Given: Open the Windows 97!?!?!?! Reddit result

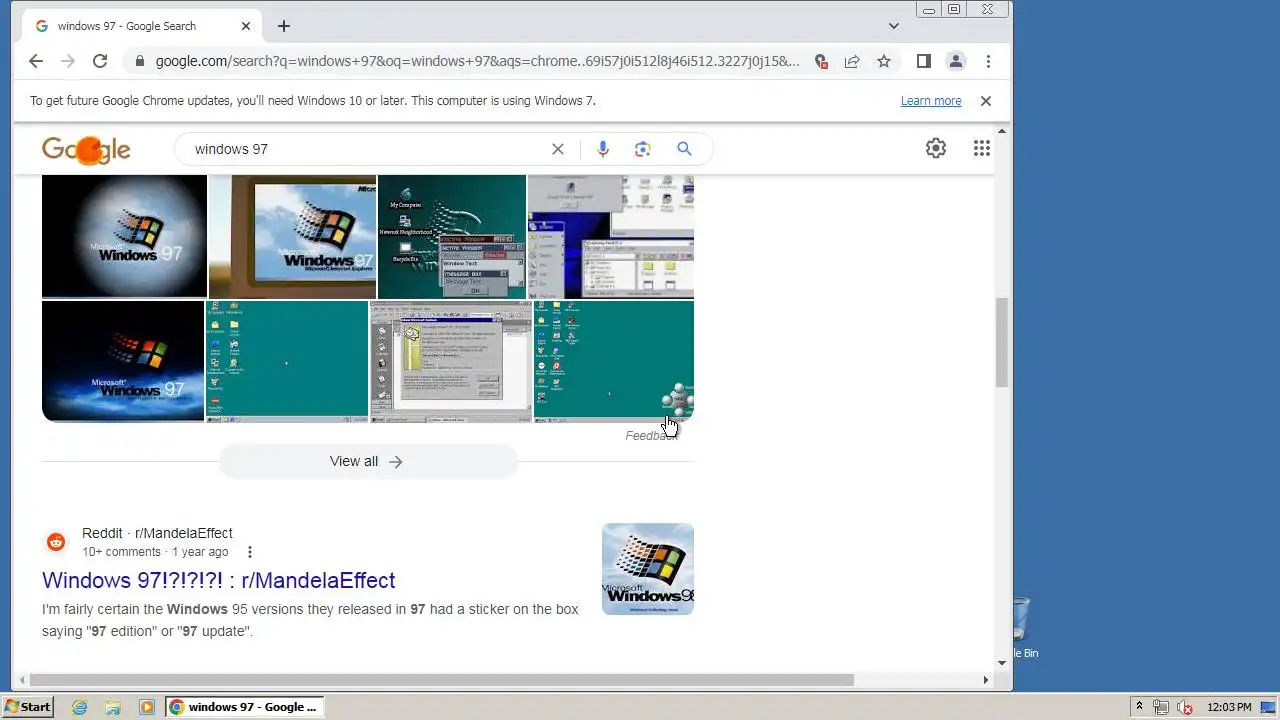Looking at the screenshot, I should point(218,580).
